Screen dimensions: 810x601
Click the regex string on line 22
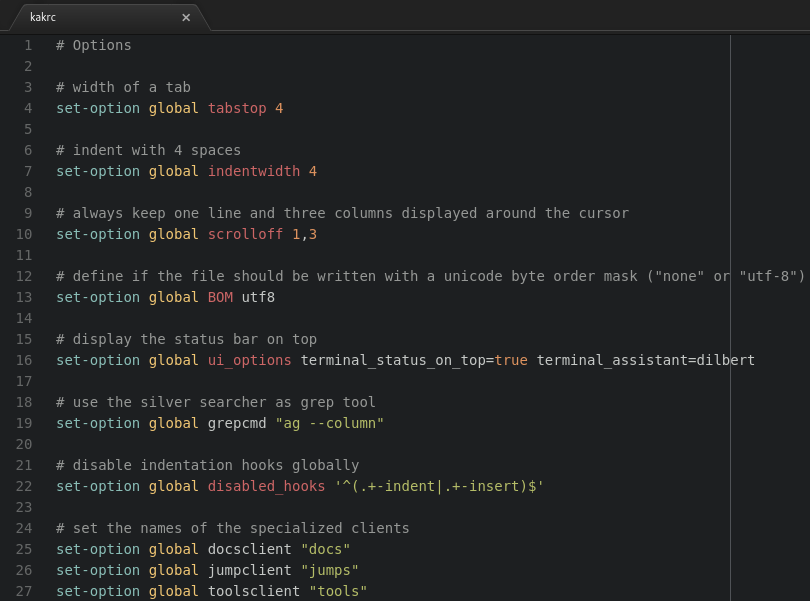coord(439,486)
